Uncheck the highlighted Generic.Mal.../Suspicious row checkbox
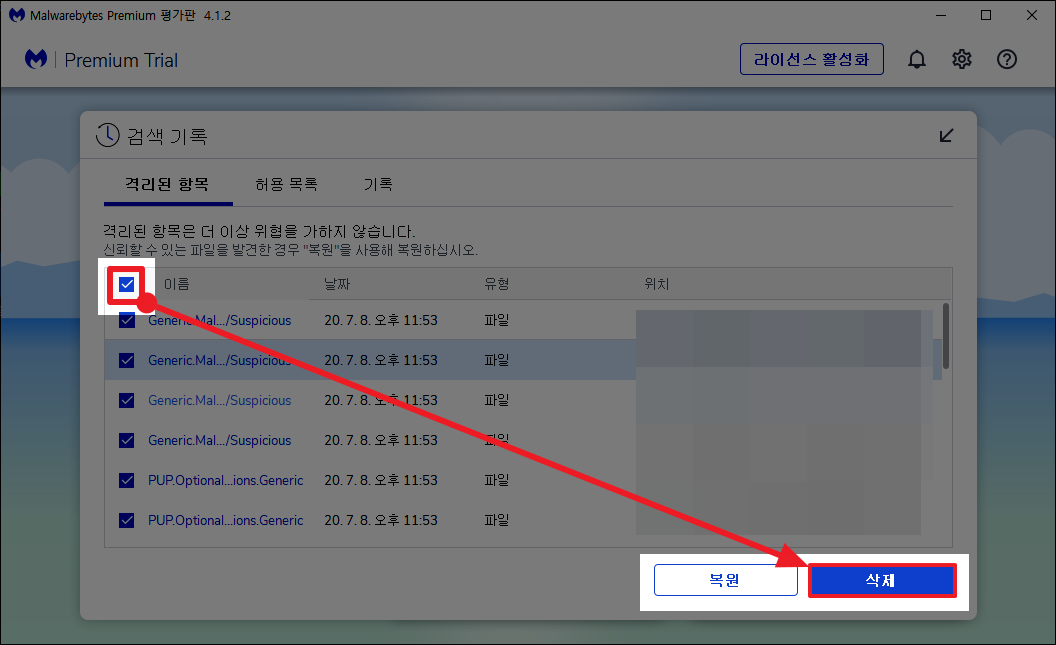The width and height of the screenshot is (1056, 645). [126, 360]
